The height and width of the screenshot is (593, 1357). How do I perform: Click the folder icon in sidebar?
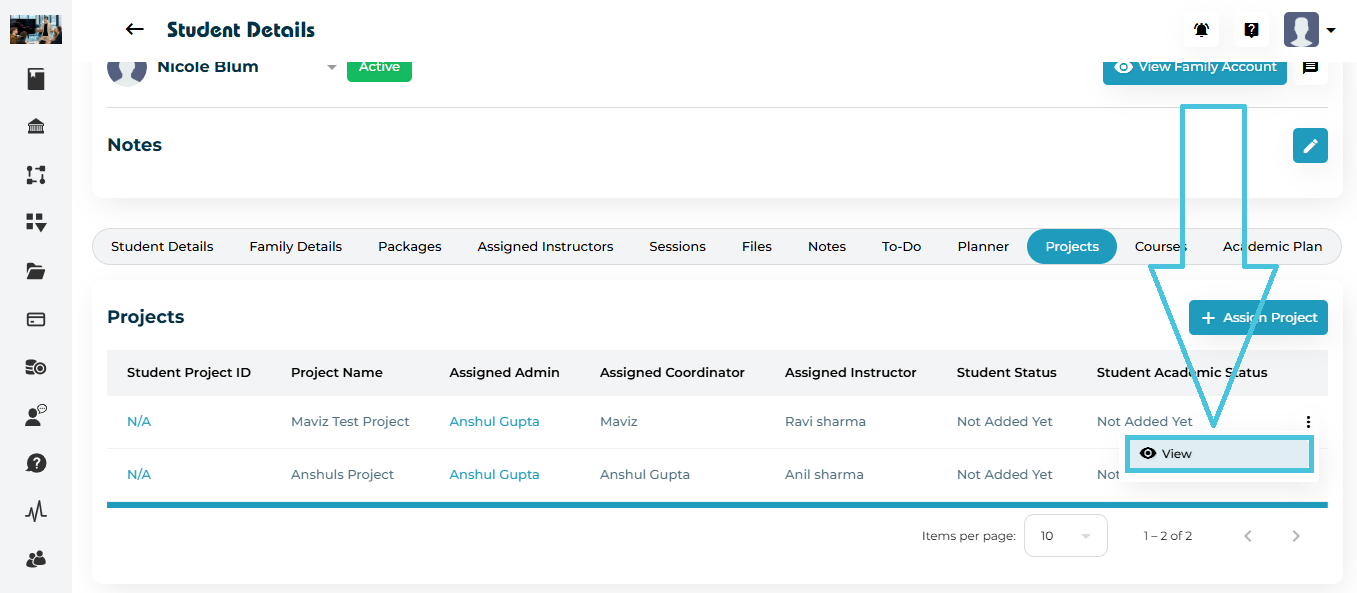[x=36, y=271]
